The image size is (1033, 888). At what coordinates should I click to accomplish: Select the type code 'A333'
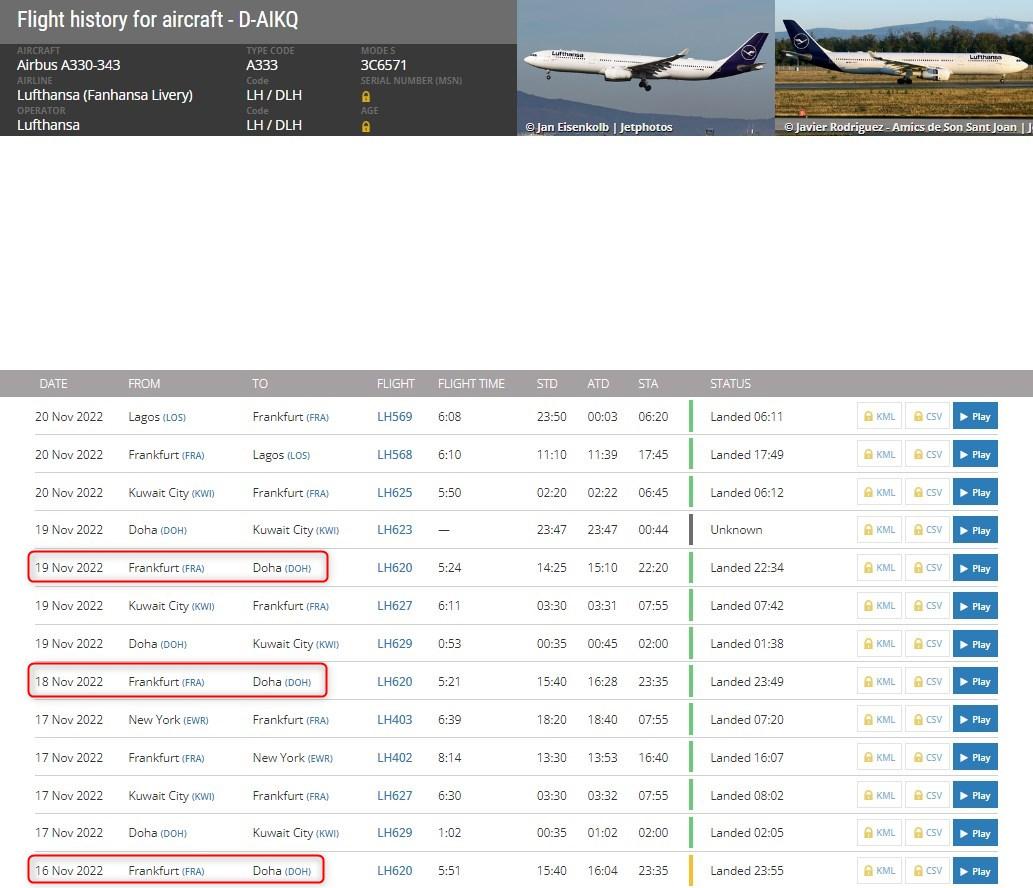(x=262, y=65)
